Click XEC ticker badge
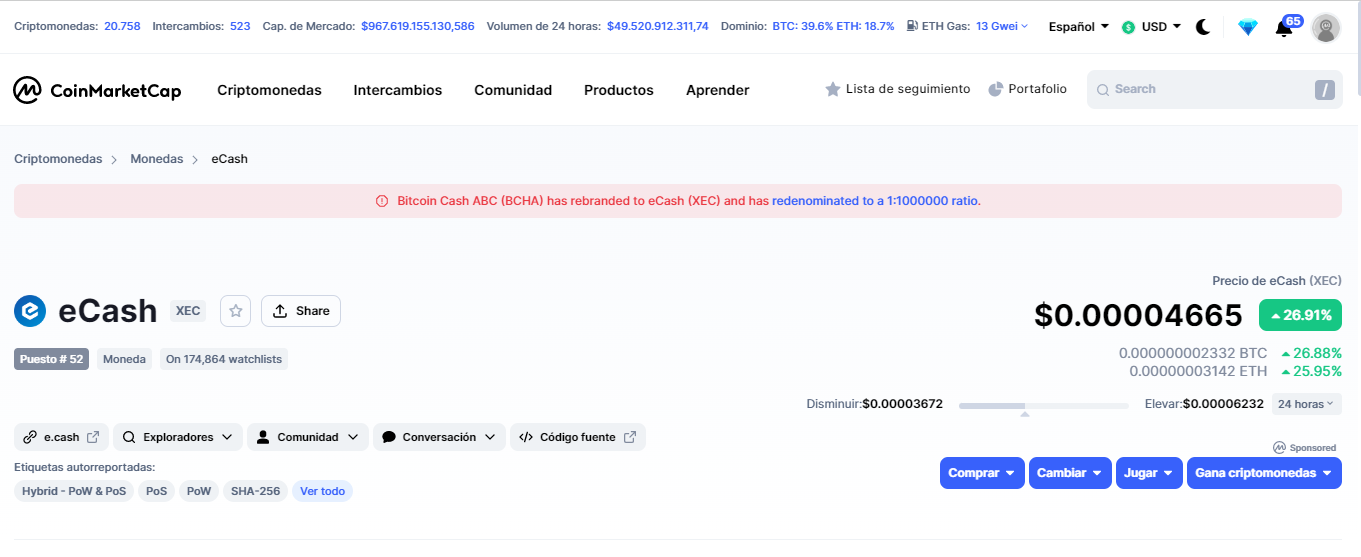The image size is (1361, 557). pos(188,311)
